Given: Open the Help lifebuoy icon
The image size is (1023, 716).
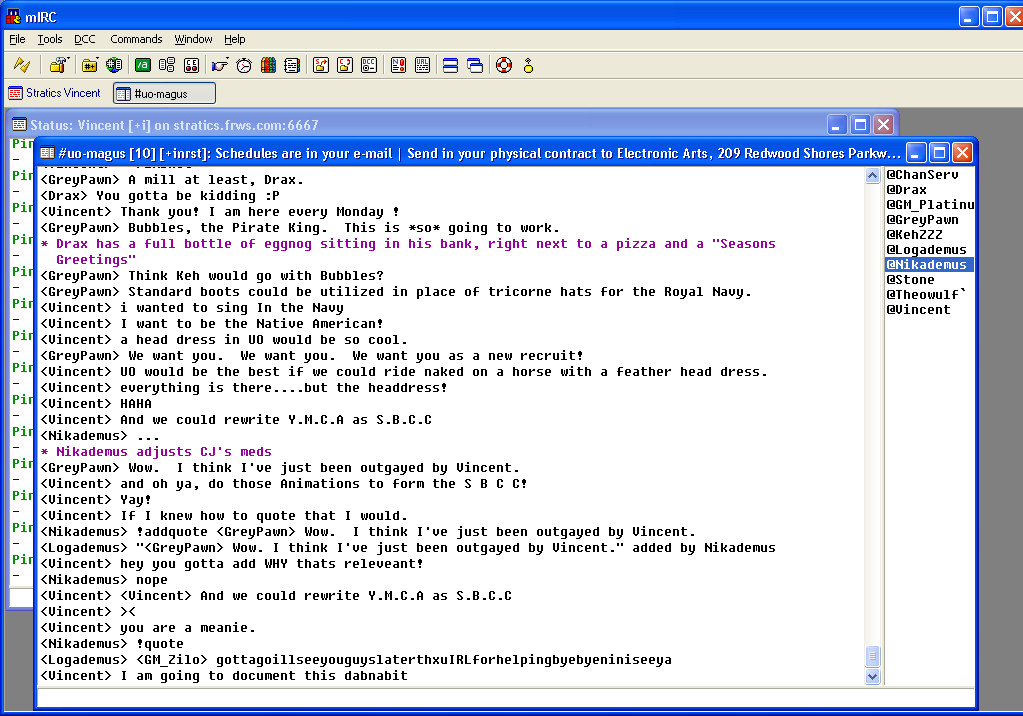Looking at the screenshot, I should [x=504, y=65].
